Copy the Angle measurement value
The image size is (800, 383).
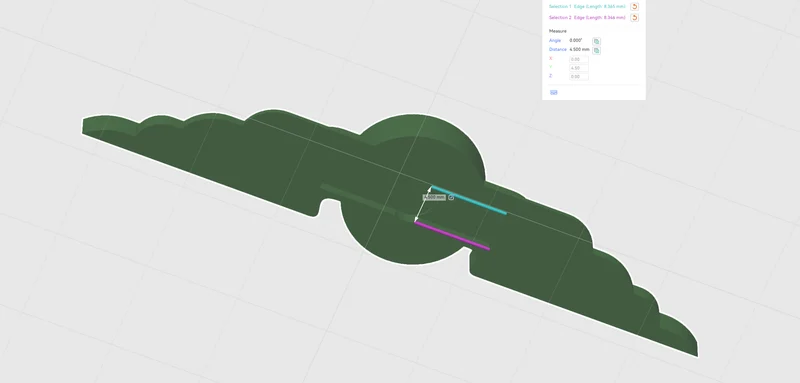pos(596,41)
